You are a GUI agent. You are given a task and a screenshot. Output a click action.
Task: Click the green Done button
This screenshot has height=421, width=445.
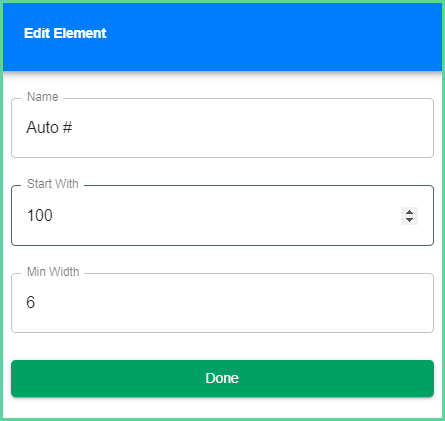click(222, 378)
